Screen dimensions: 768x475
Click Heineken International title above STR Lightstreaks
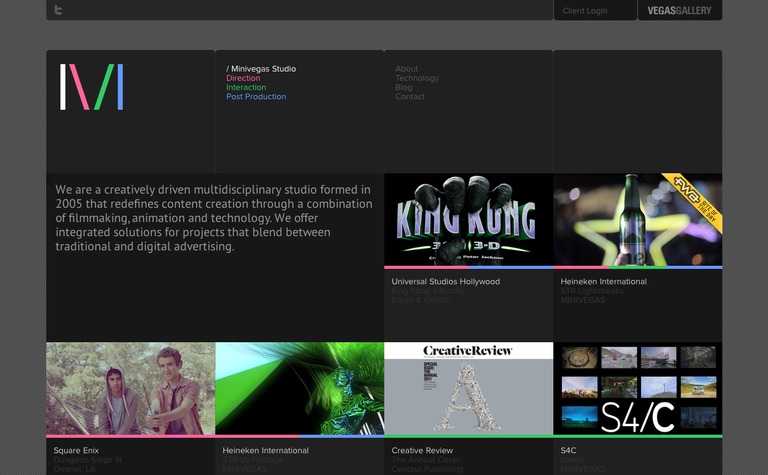[x=603, y=282]
